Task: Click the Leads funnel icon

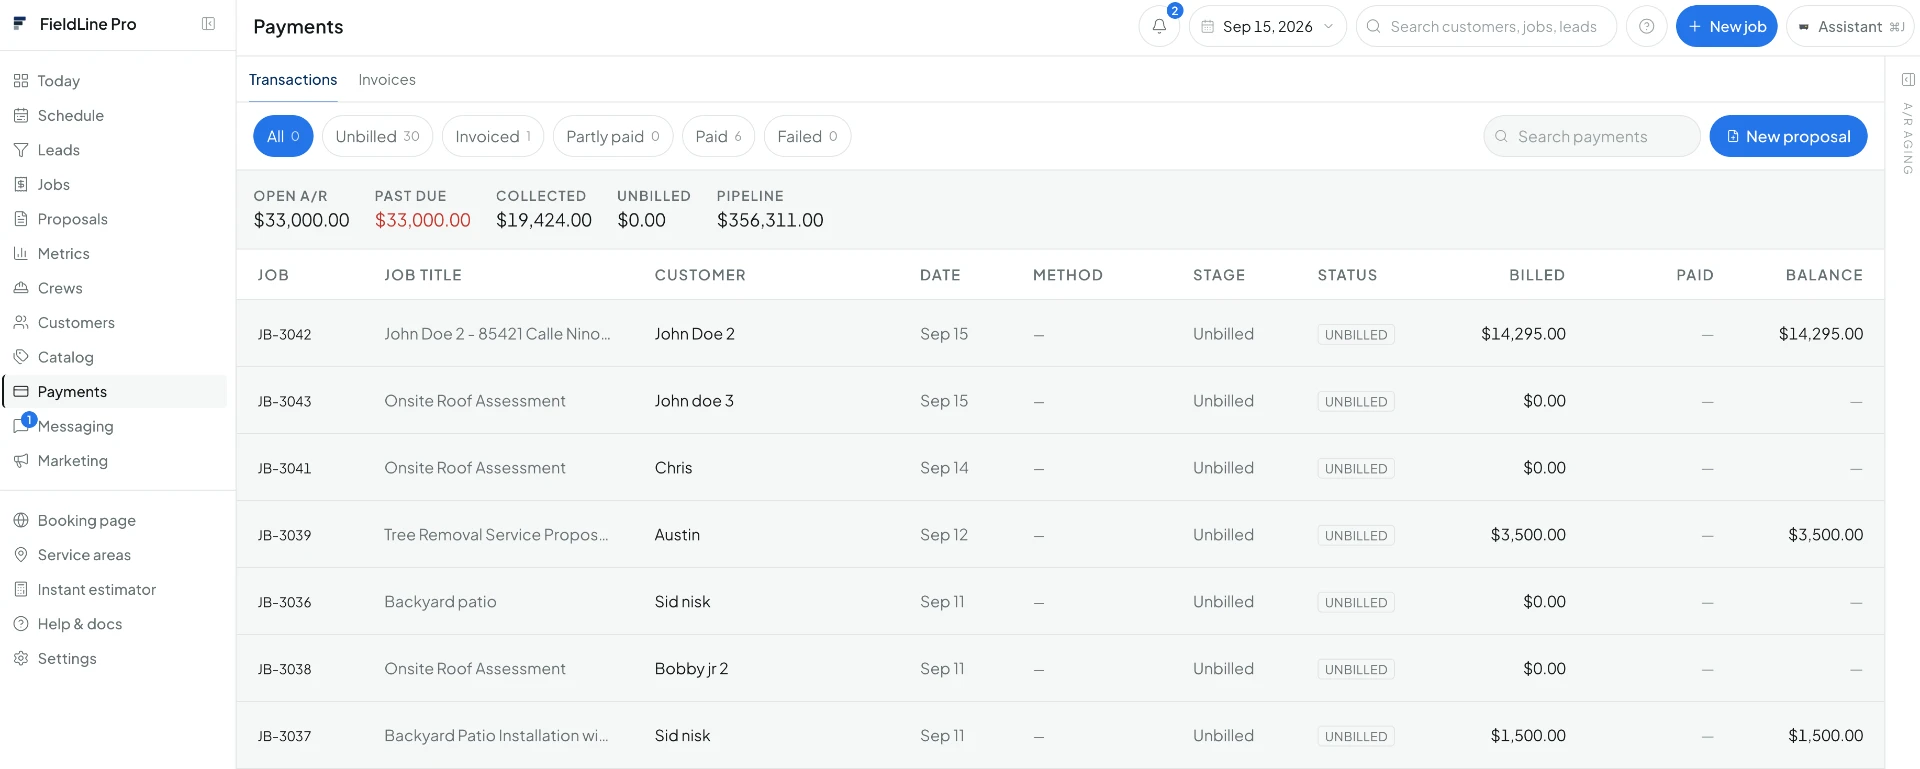Action: pyautogui.click(x=21, y=150)
